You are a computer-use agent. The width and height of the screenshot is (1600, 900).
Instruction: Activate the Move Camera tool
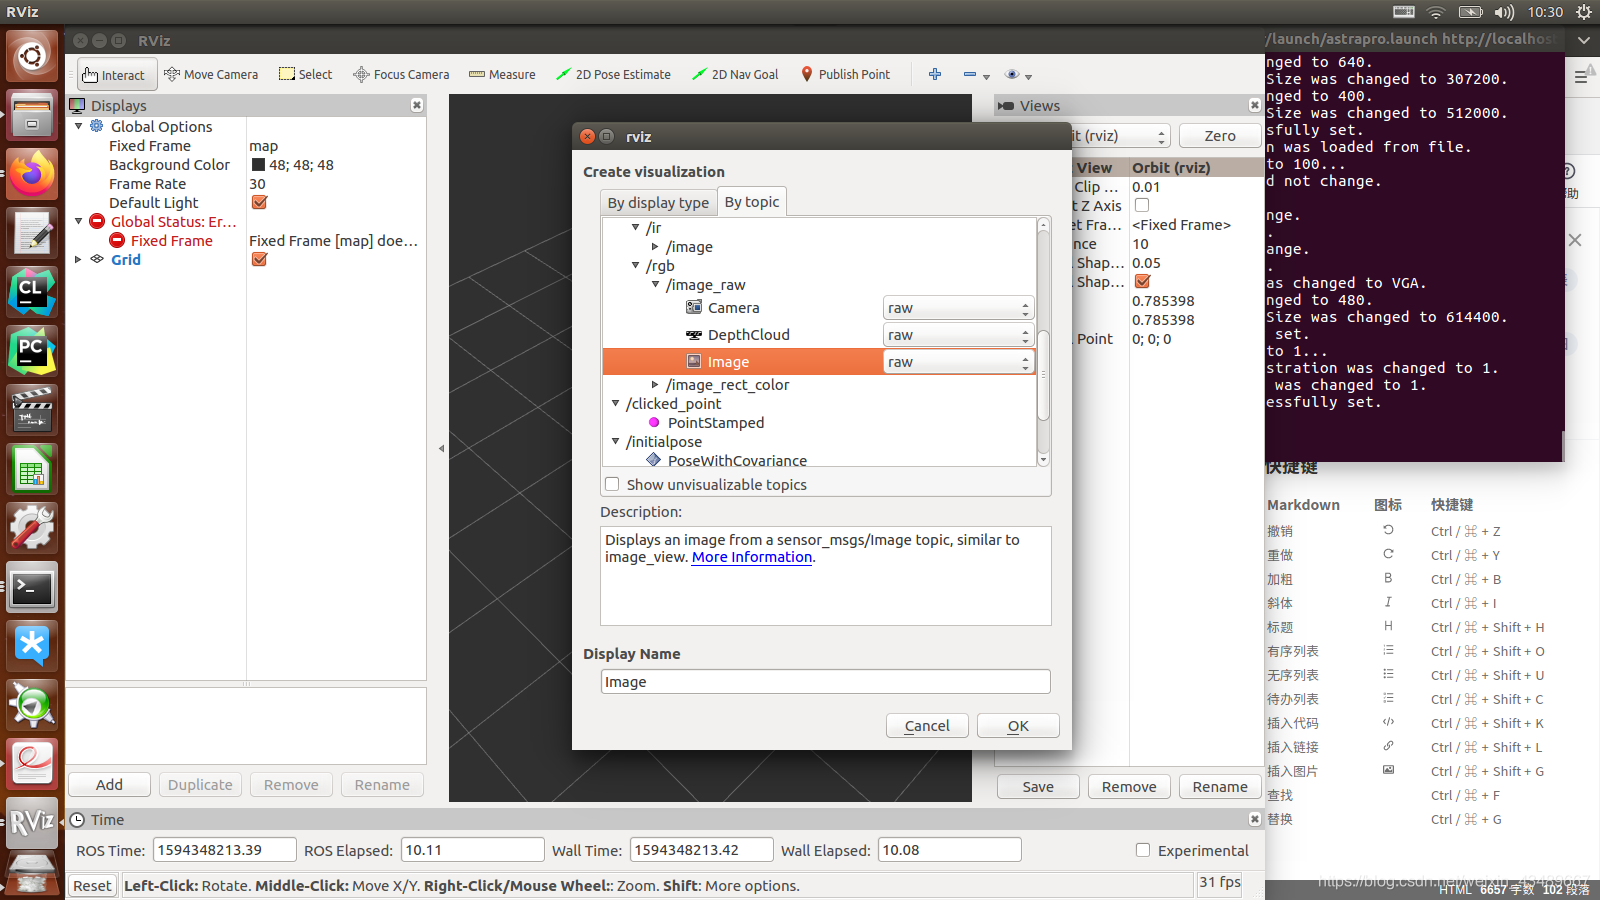[211, 75]
